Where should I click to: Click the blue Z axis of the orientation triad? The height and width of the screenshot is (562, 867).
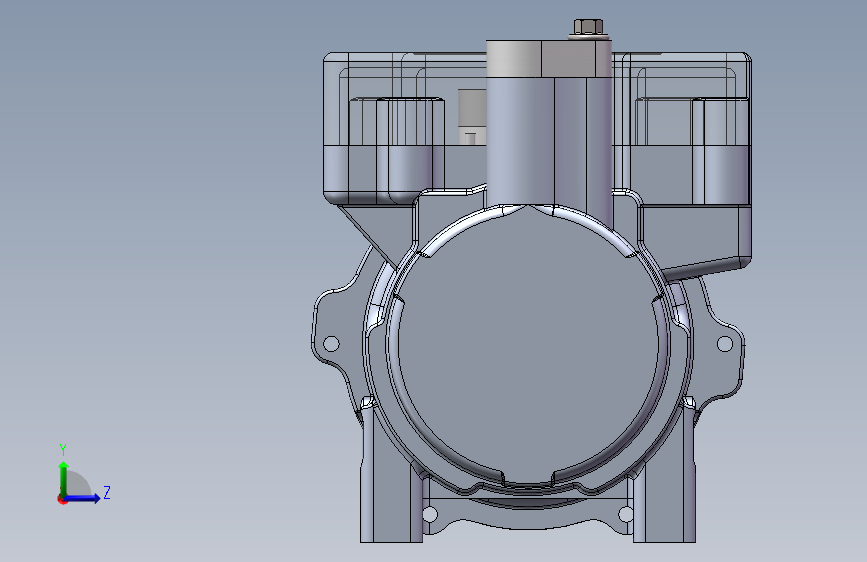coord(82,498)
